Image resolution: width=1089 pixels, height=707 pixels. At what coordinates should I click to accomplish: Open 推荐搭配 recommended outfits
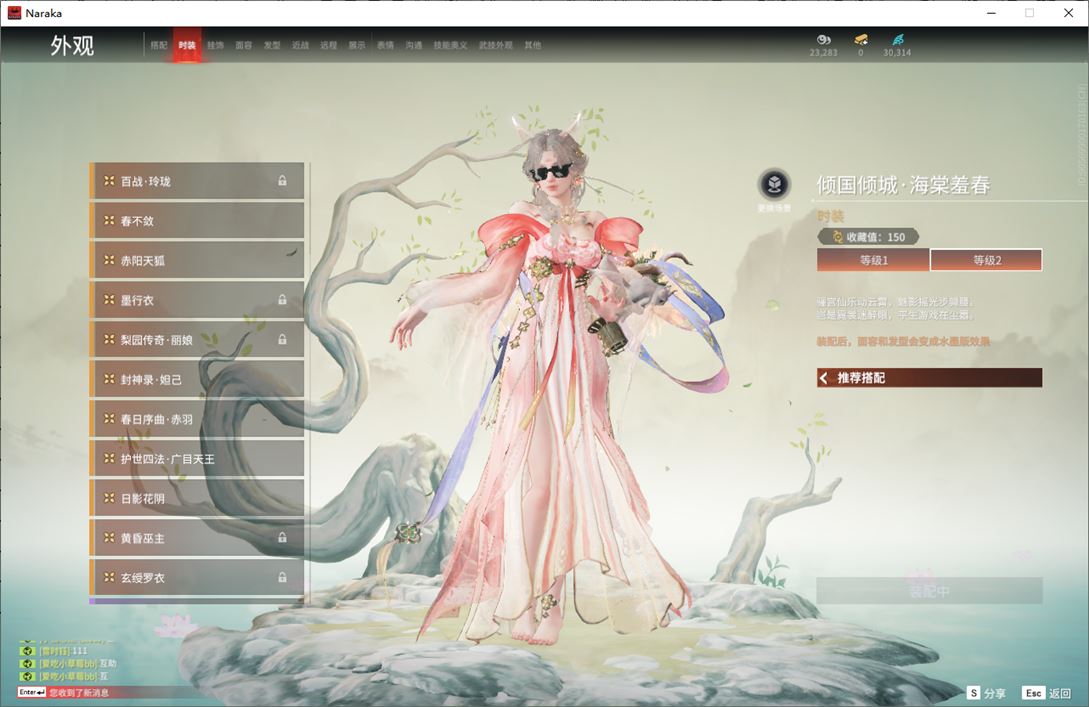pyautogui.click(x=929, y=378)
